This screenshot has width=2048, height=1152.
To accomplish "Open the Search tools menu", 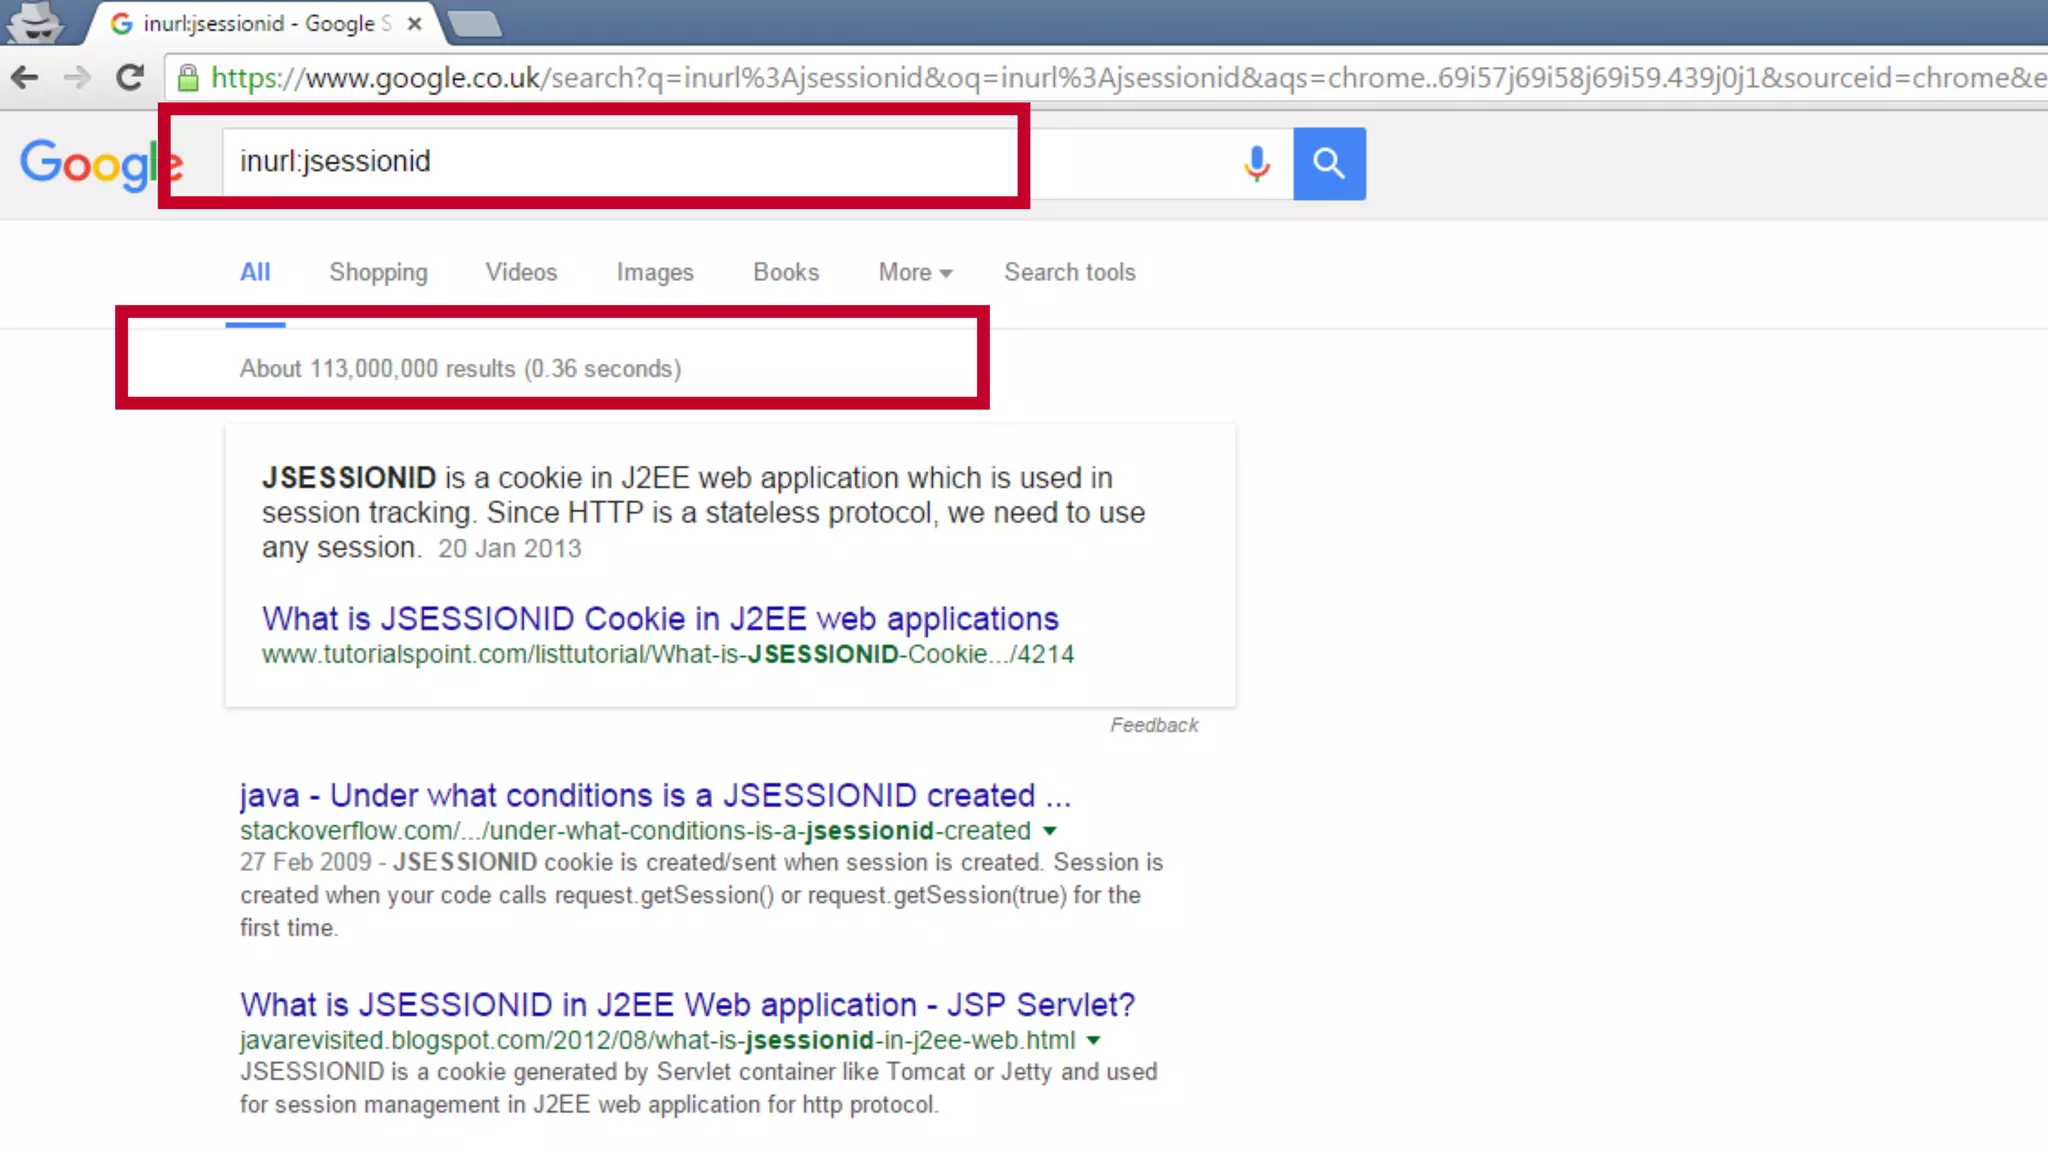I will point(1069,272).
